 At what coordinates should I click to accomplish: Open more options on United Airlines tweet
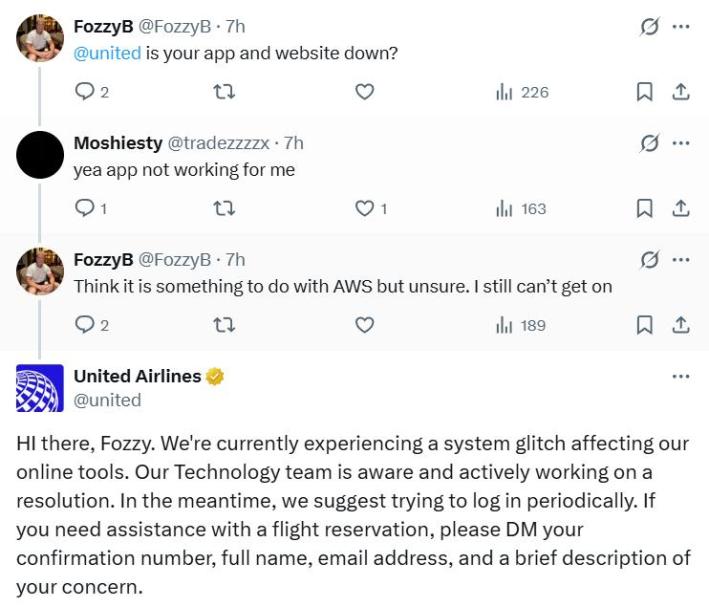[681, 377]
